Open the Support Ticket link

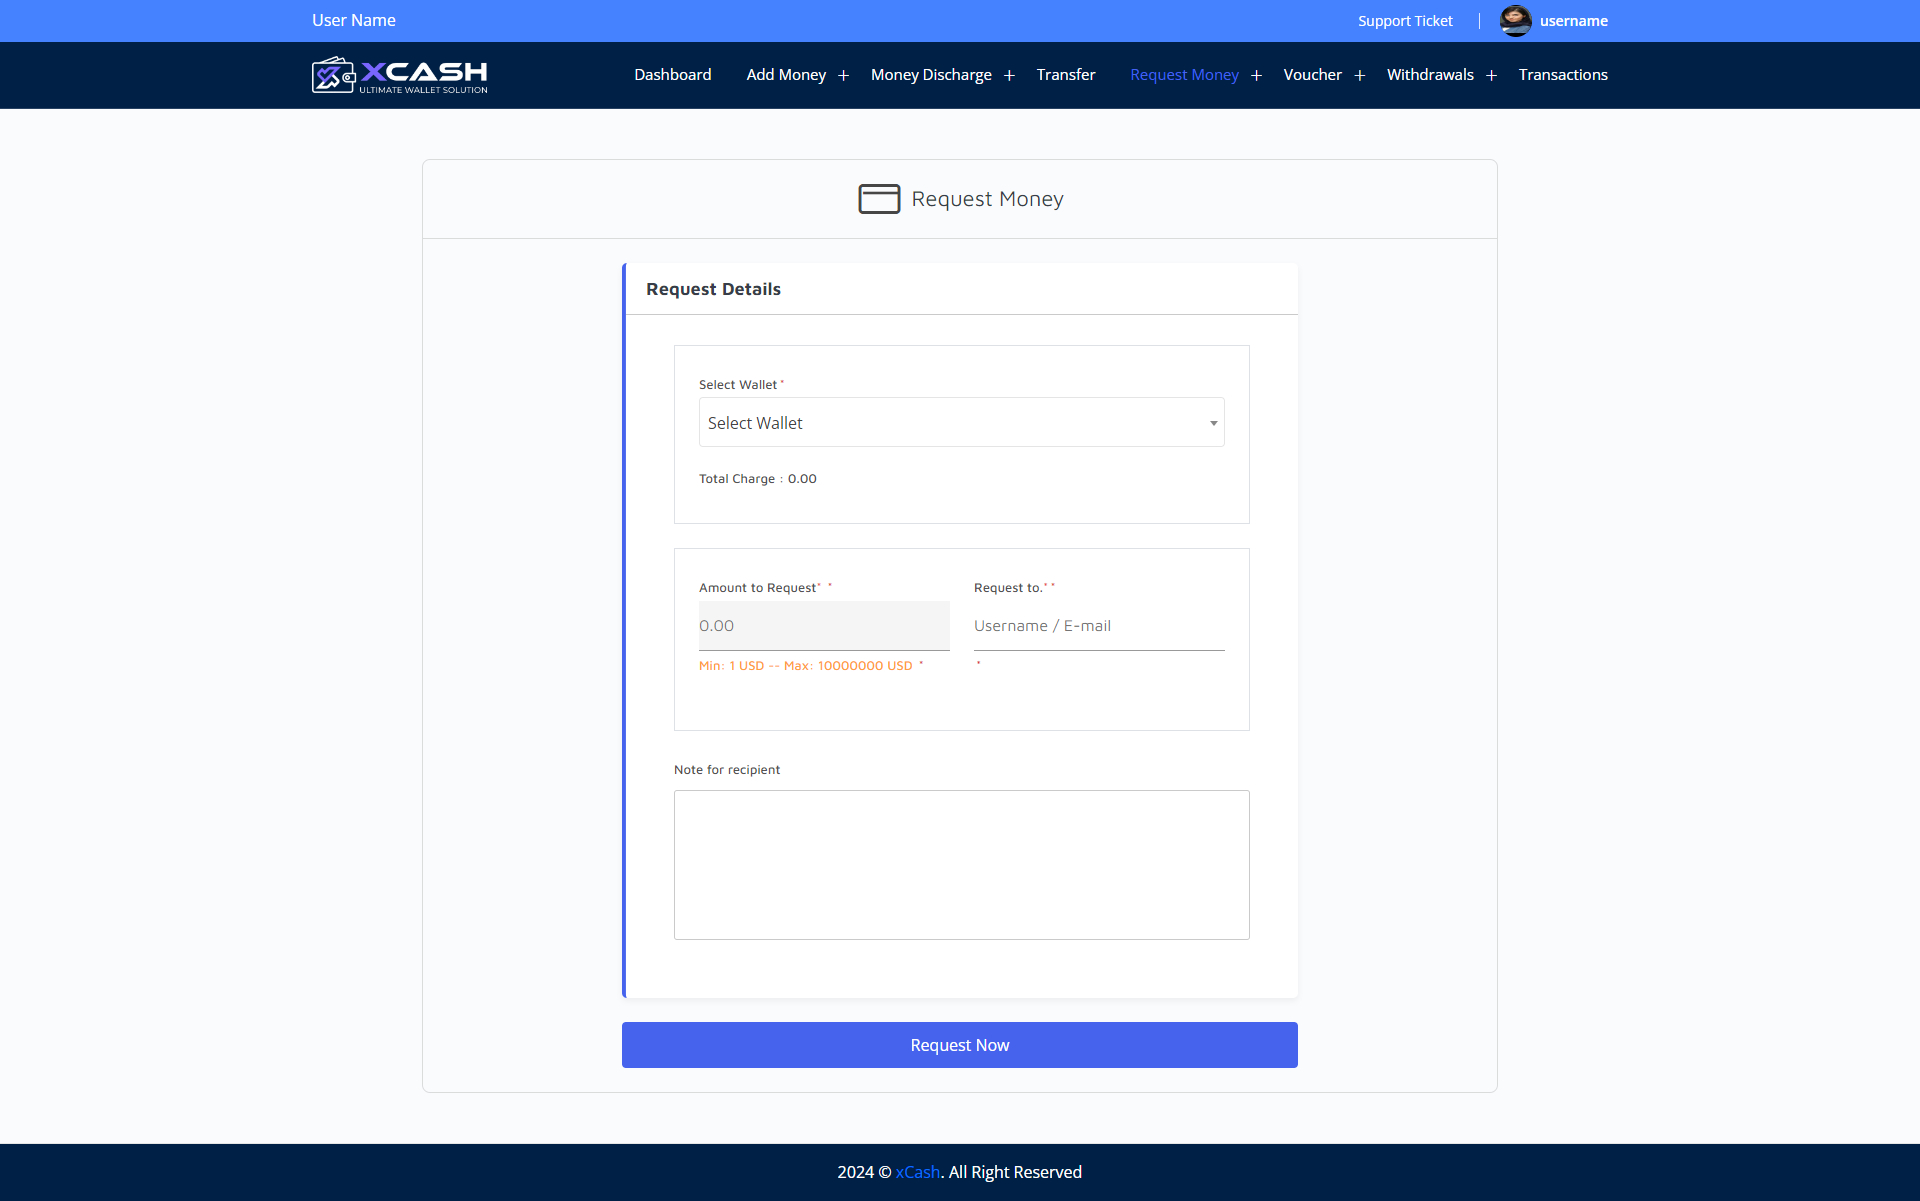point(1404,21)
